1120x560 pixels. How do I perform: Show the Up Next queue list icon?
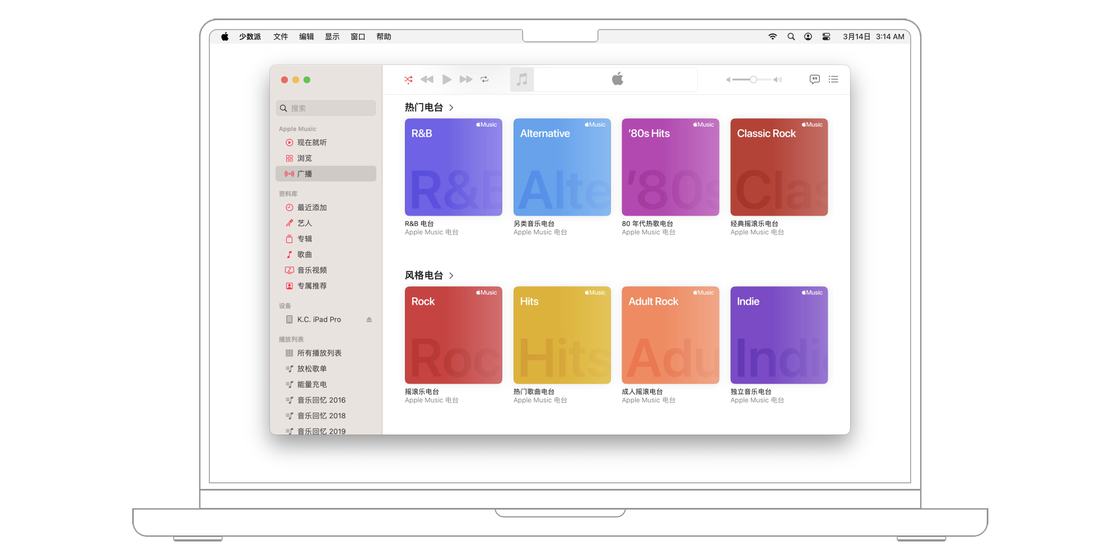pos(833,79)
